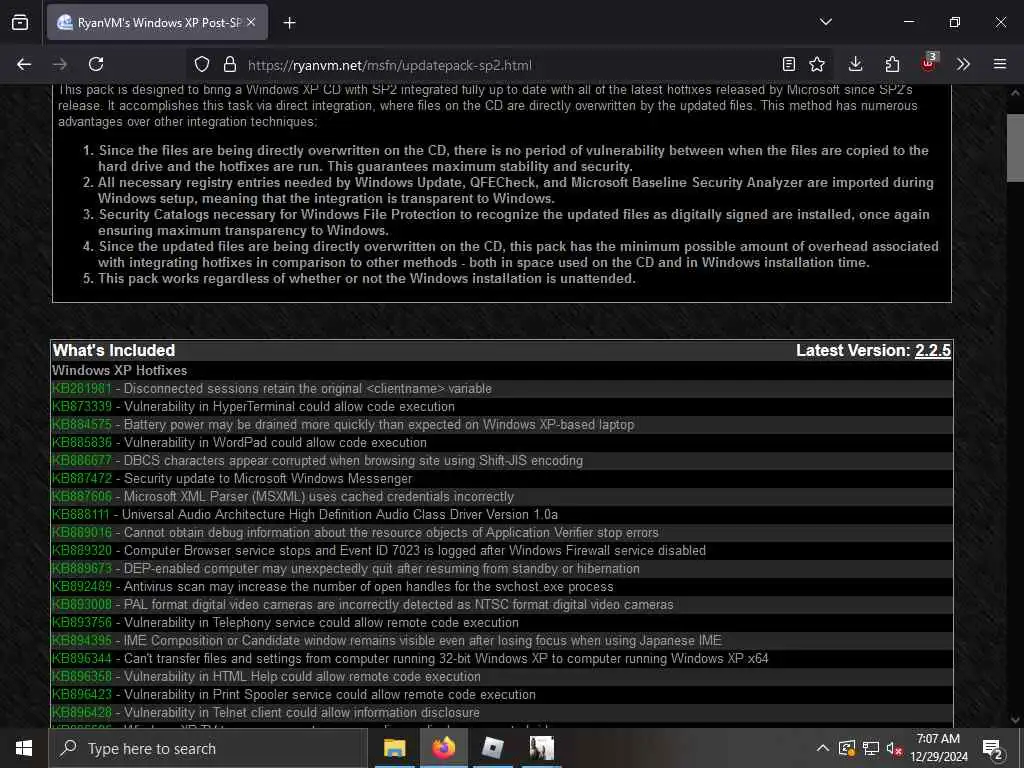The height and width of the screenshot is (768, 1024).
Task: Open the KB896423 hotfix link
Action: (82, 694)
